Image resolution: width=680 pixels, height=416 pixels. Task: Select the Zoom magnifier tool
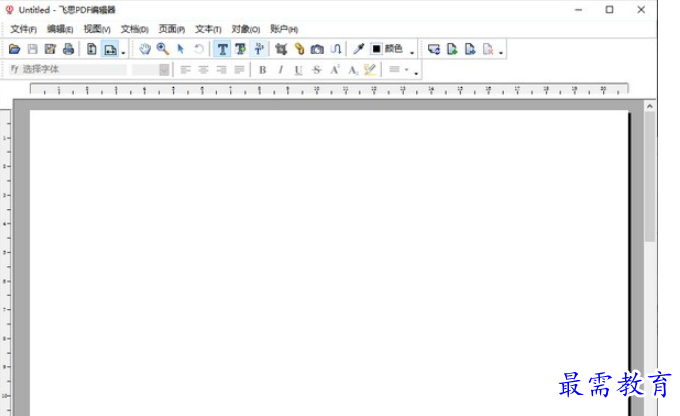163,49
